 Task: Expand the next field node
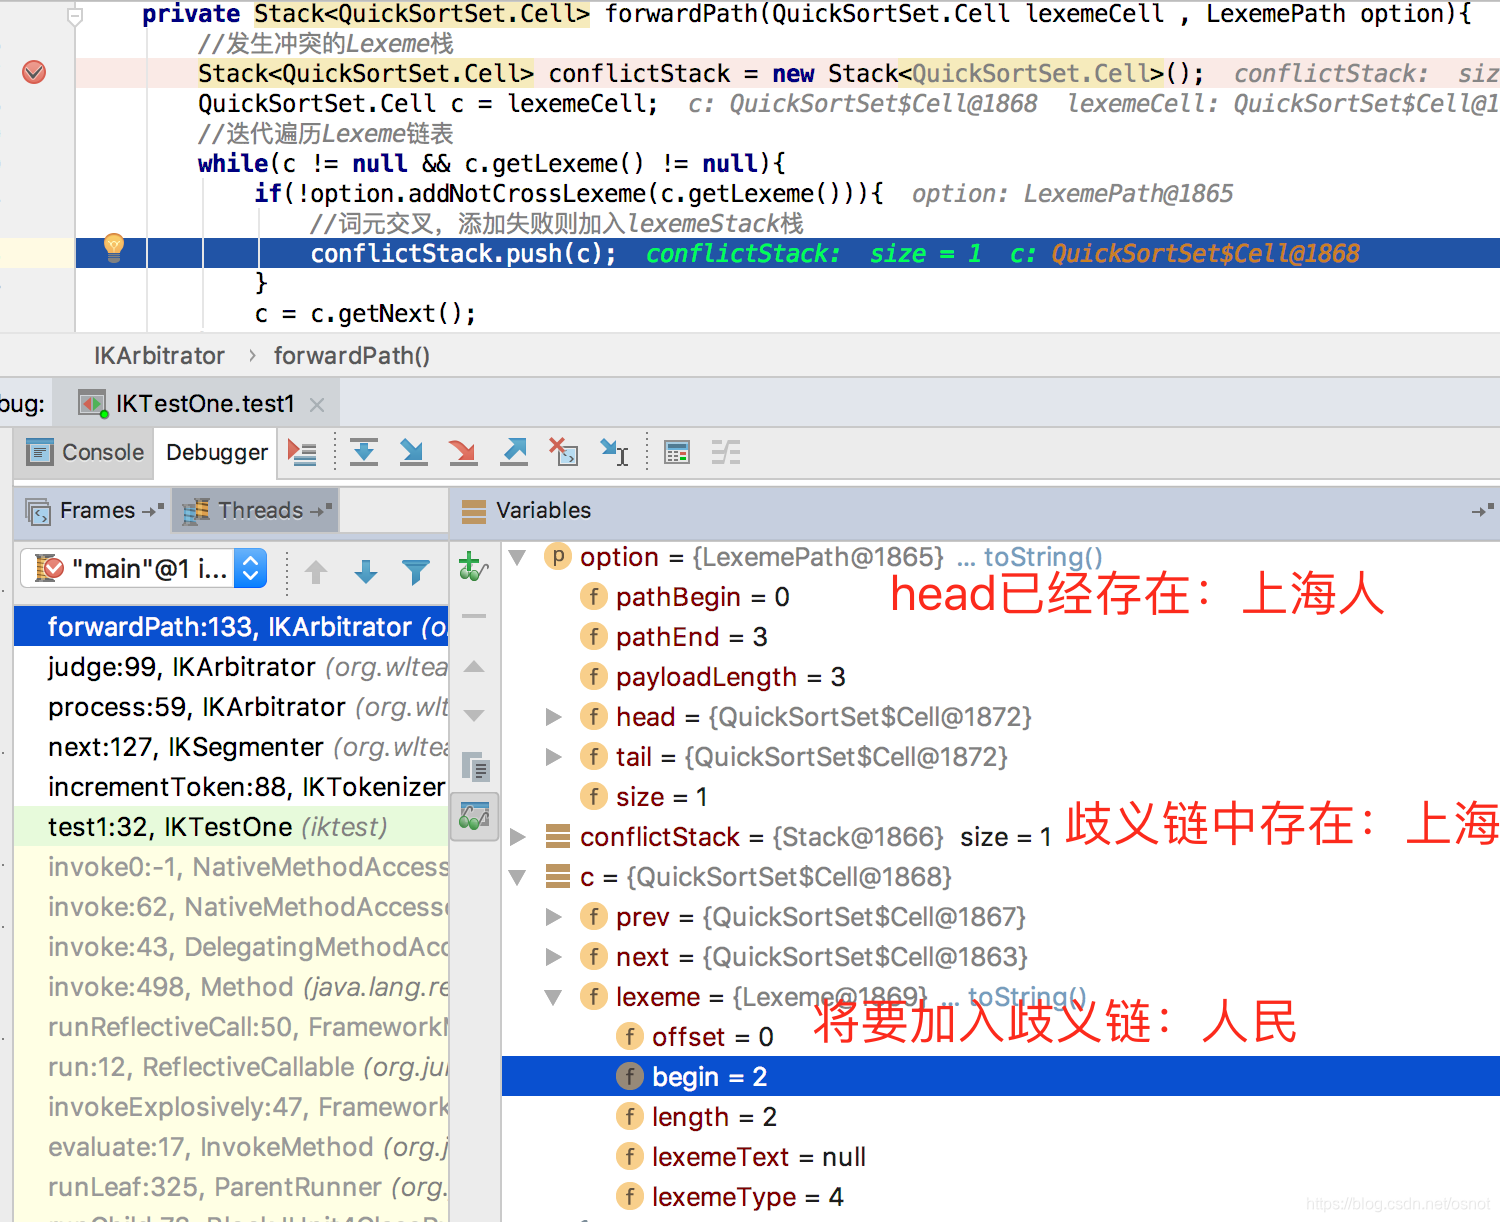pos(553,957)
